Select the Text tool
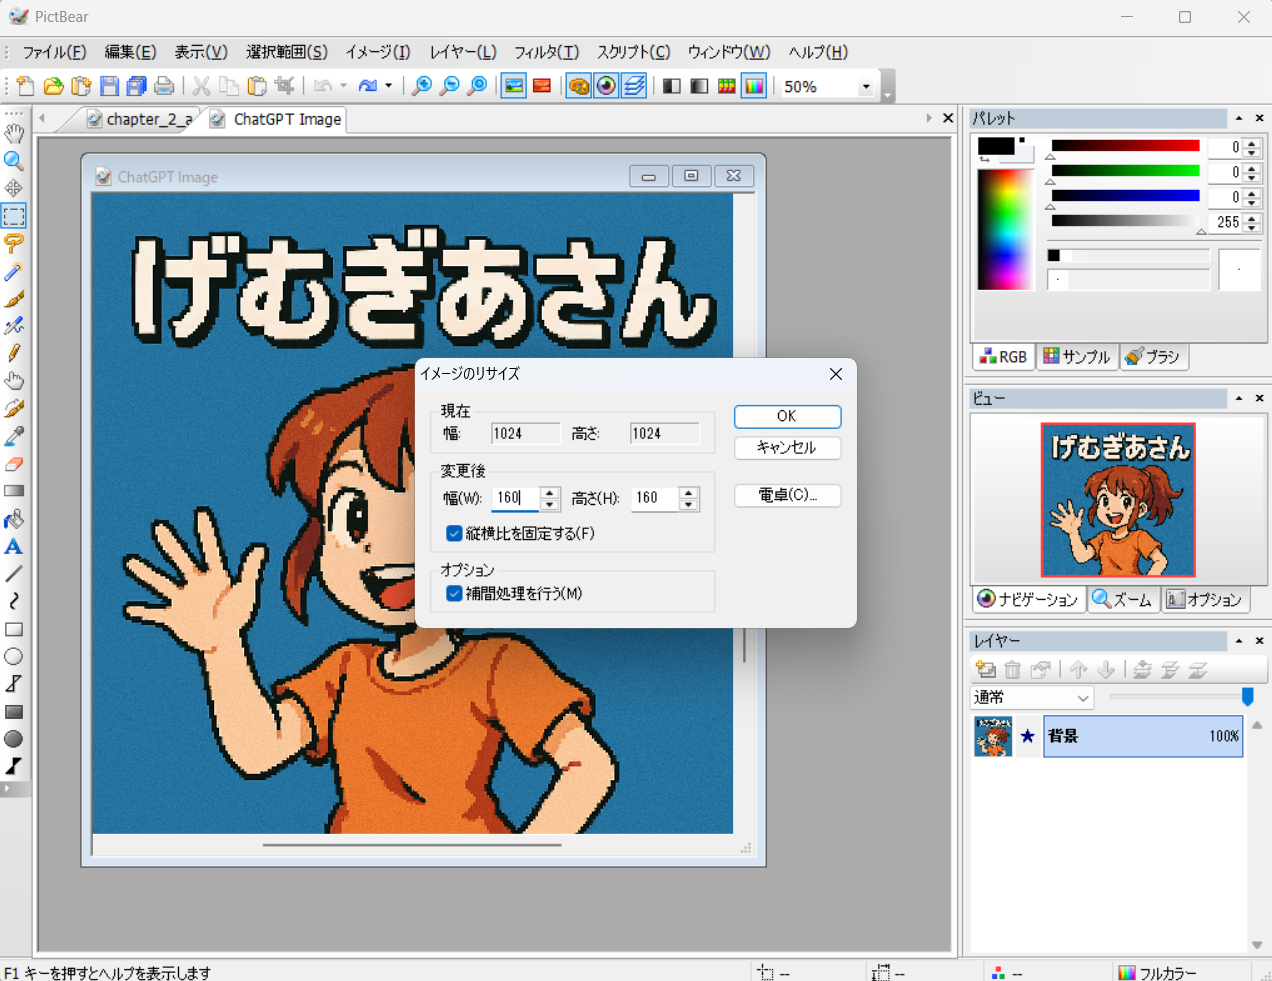 coord(14,547)
